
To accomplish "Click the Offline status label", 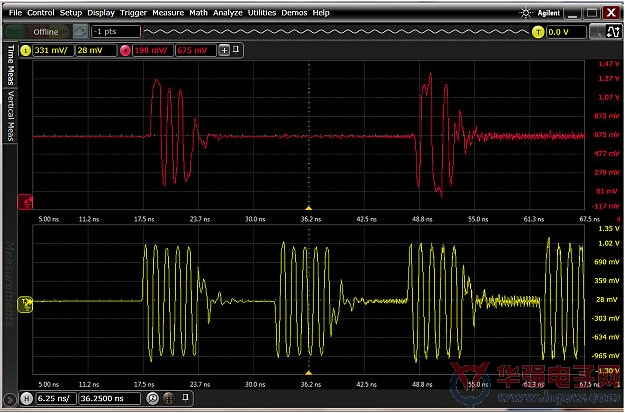I will 45,32.
